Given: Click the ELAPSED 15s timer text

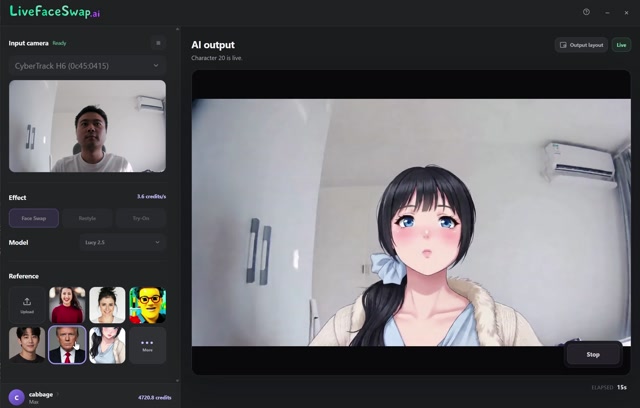Looking at the screenshot, I should (x=609, y=387).
